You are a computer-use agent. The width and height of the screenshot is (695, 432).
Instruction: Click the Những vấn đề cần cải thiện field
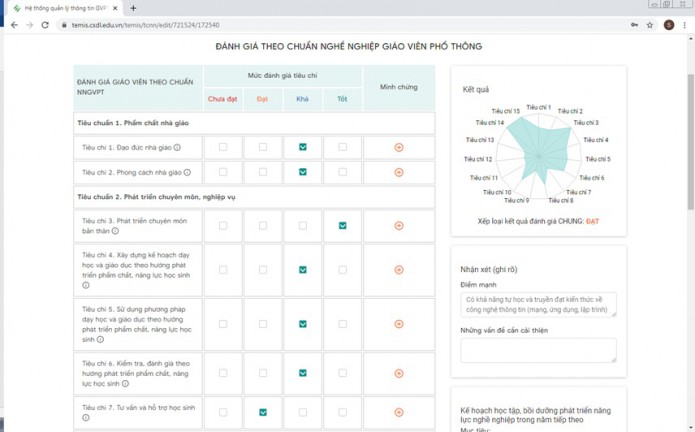click(538, 350)
